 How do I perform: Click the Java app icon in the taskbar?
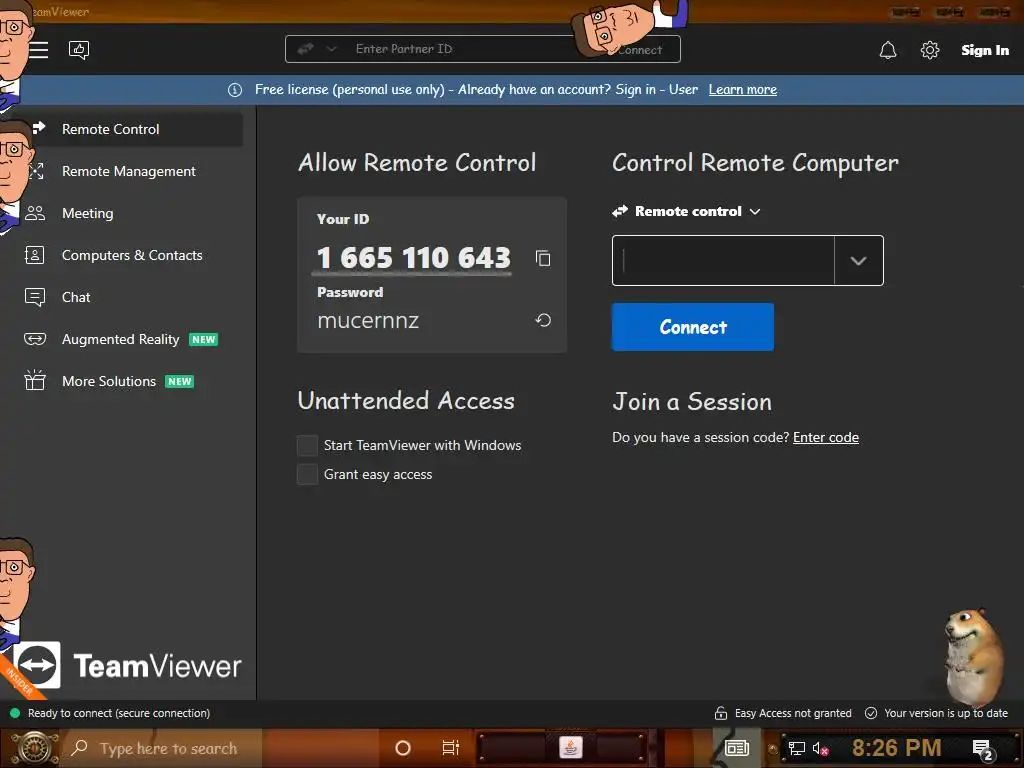[570, 748]
